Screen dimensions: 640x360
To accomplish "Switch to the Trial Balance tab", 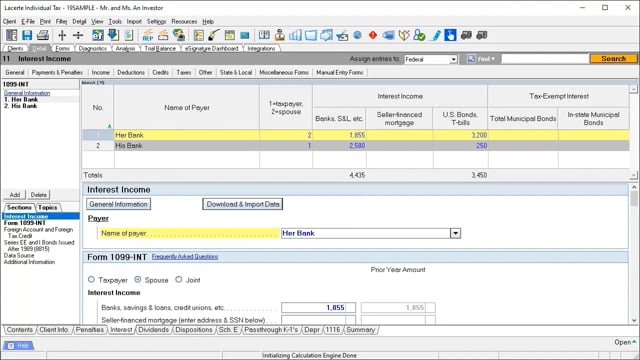I will pos(160,48).
